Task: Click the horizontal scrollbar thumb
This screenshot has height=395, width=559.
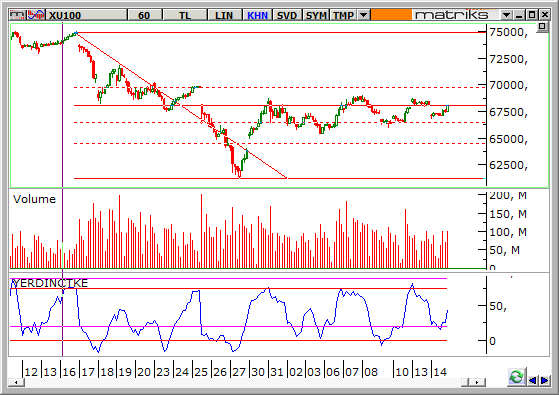Action: (x=465, y=382)
